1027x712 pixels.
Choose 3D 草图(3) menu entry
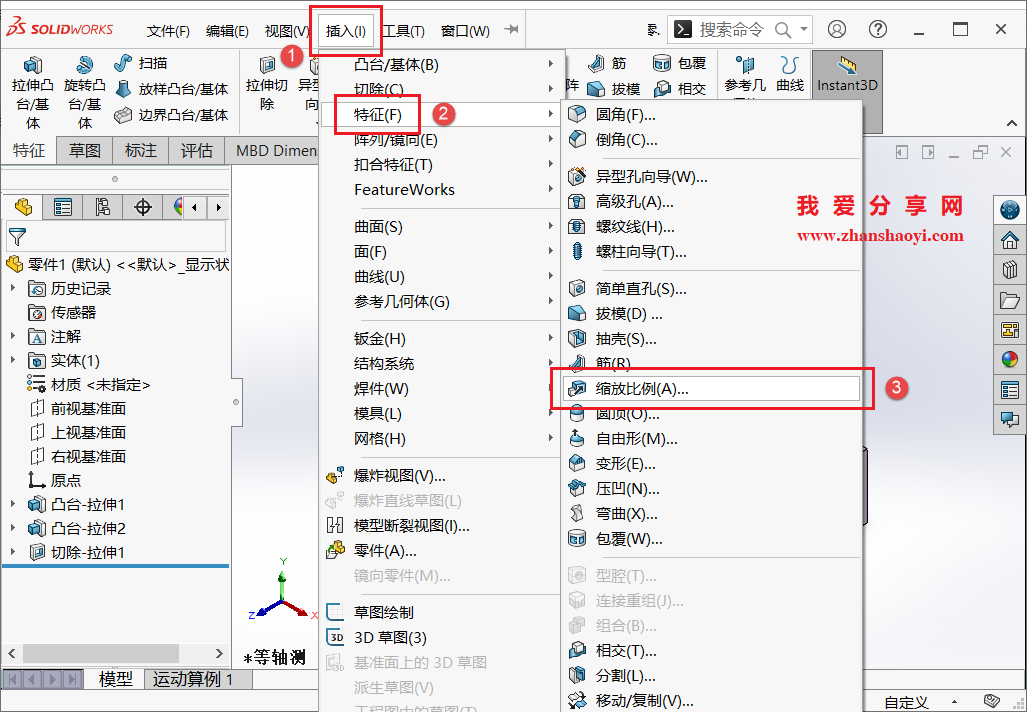[x=441, y=637]
